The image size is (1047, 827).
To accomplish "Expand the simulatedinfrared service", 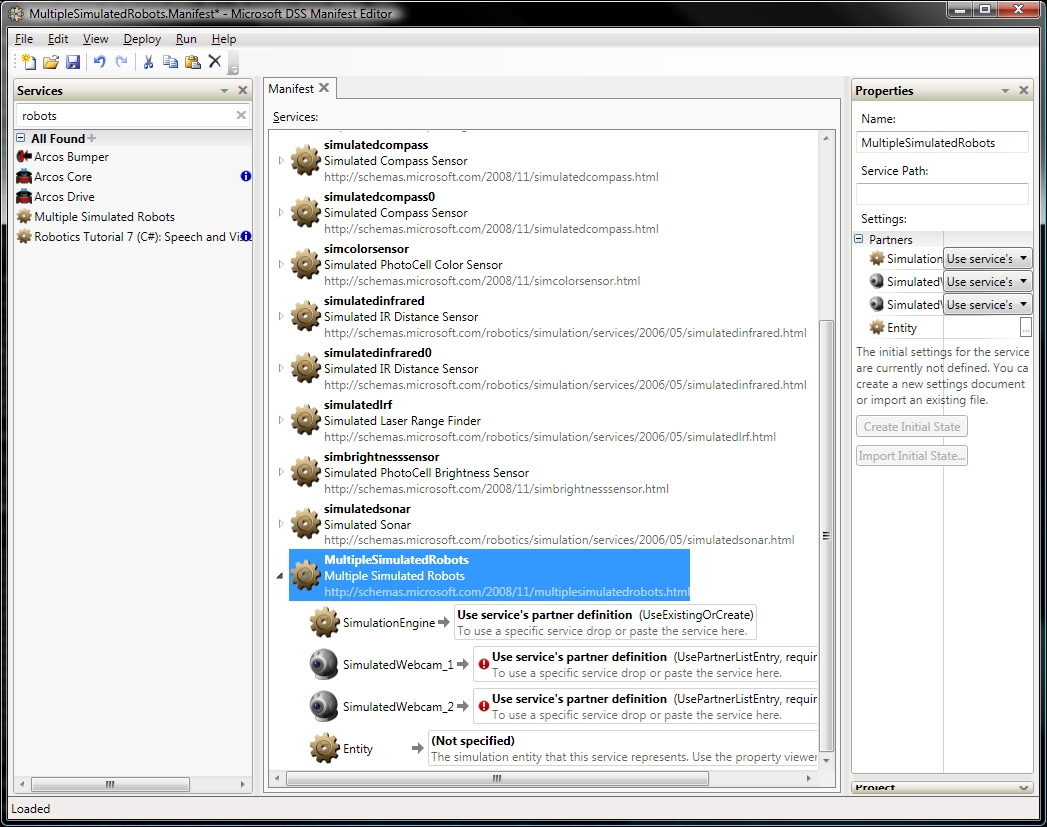I will click(x=281, y=316).
